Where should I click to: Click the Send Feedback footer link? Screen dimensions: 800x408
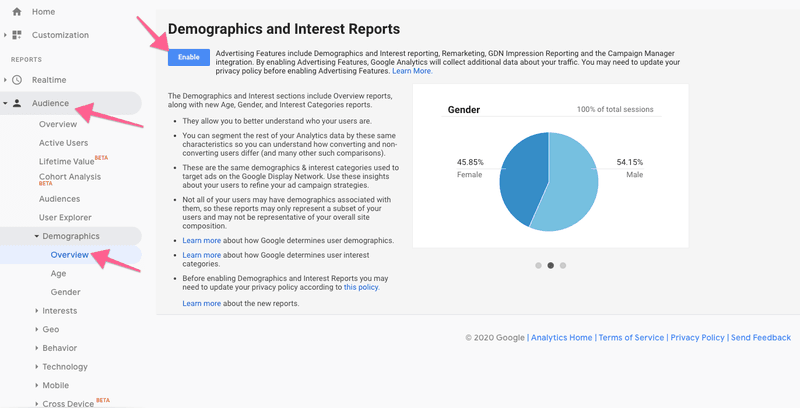coord(761,338)
